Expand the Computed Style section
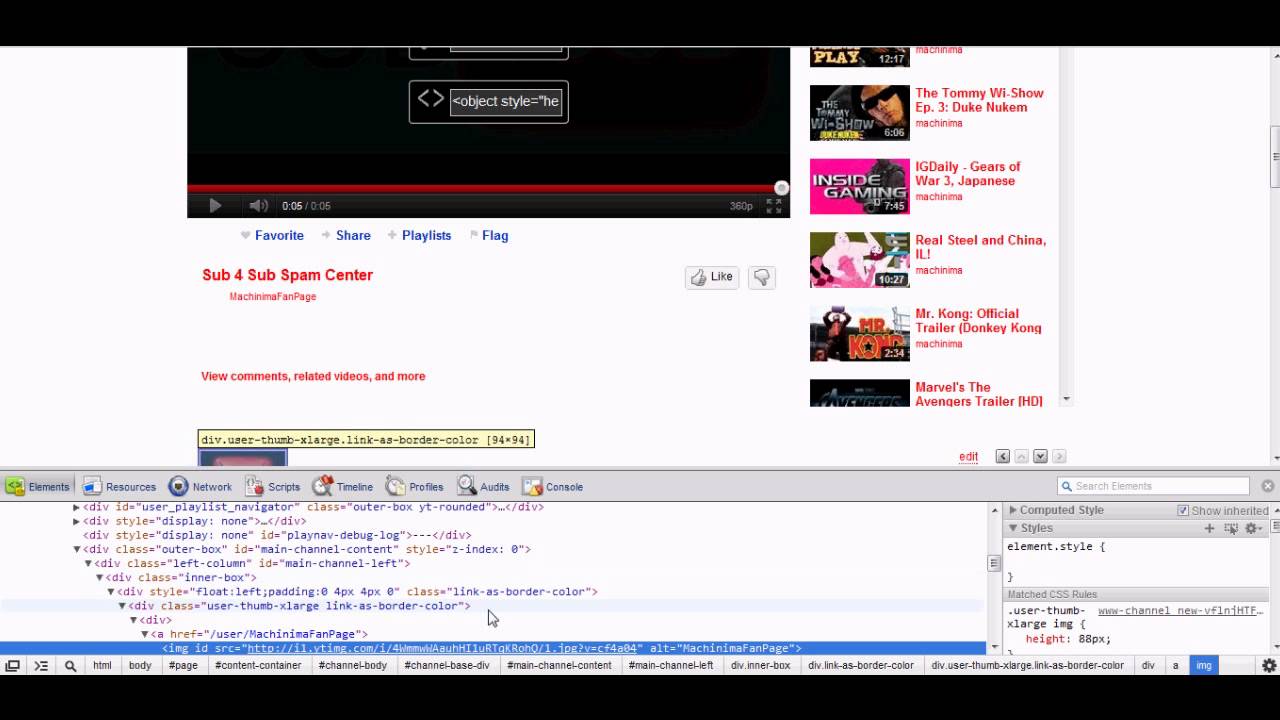 tap(1013, 510)
